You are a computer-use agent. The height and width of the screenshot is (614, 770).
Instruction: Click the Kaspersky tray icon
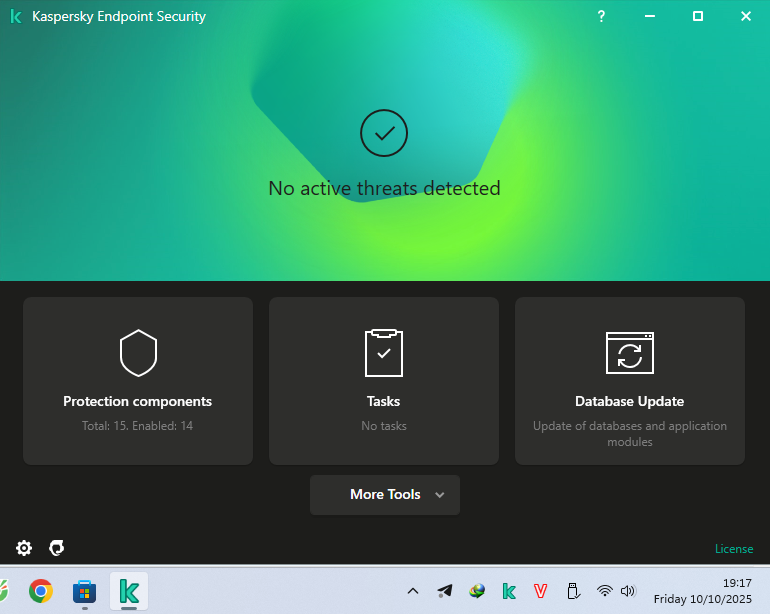tap(509, 591)
